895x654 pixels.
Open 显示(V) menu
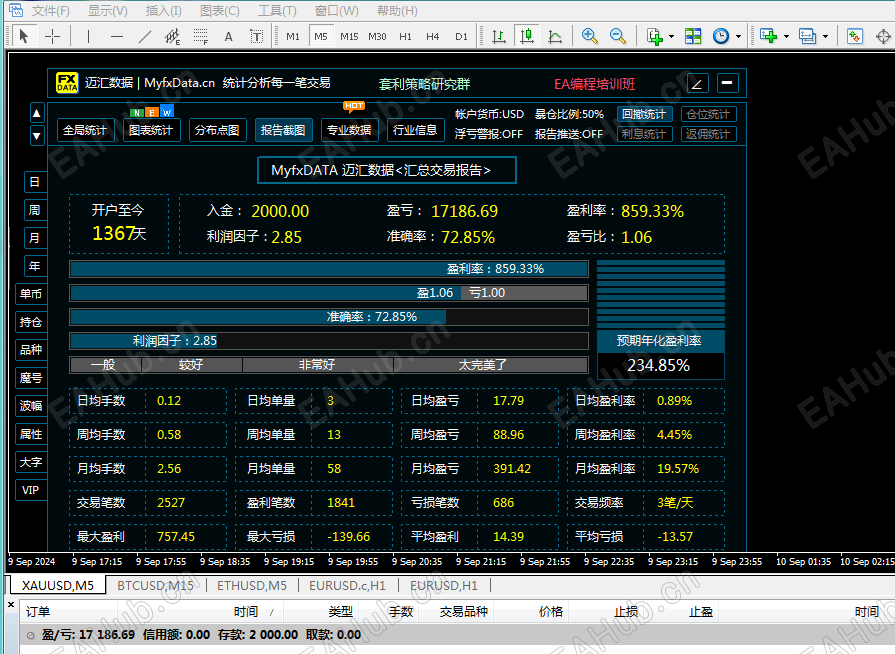108,10
